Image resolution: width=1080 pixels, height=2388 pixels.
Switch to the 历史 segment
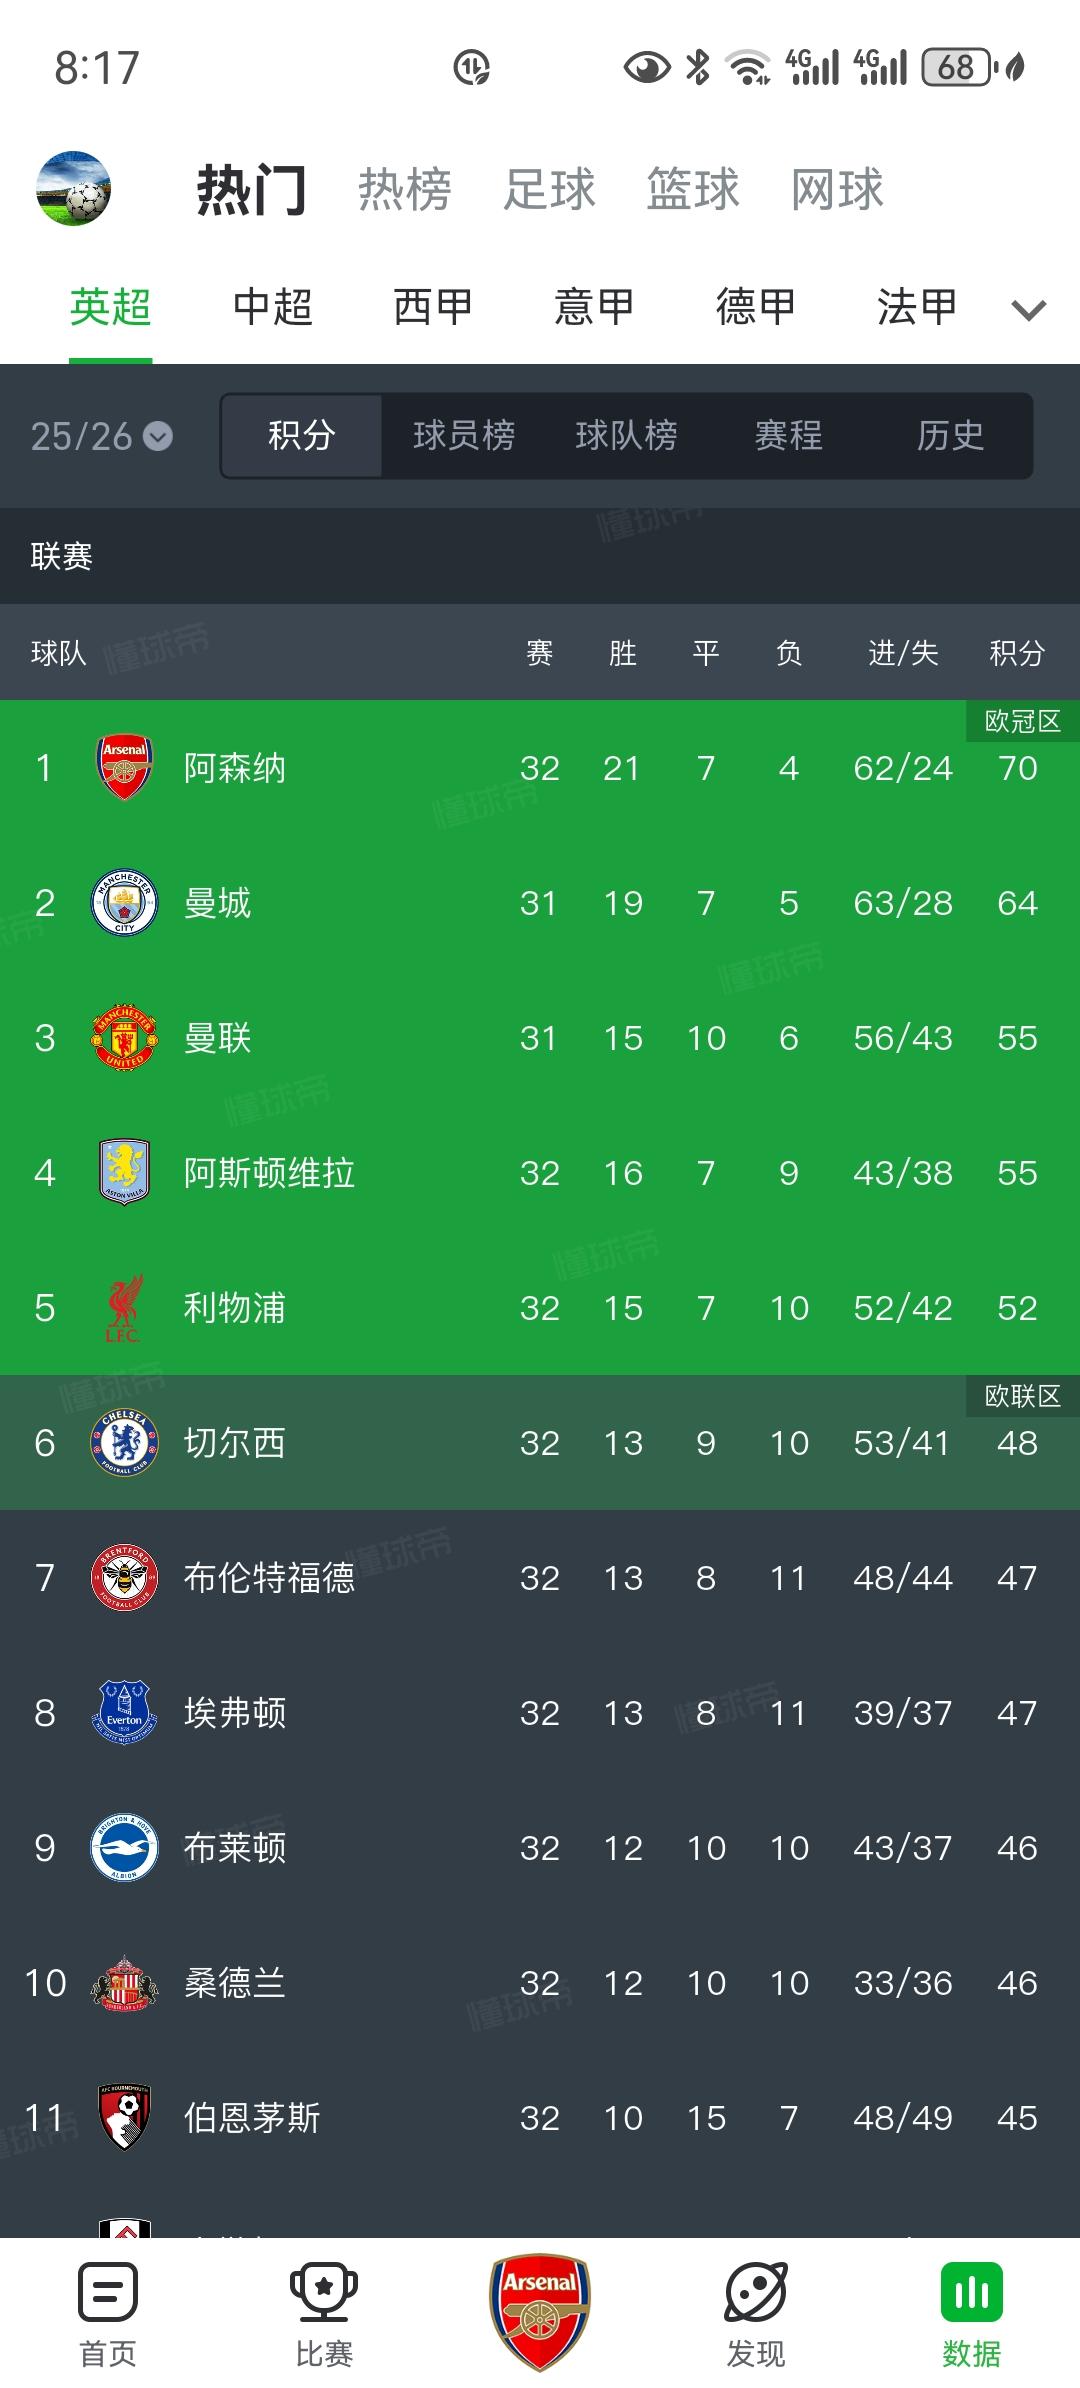point(950,436)
